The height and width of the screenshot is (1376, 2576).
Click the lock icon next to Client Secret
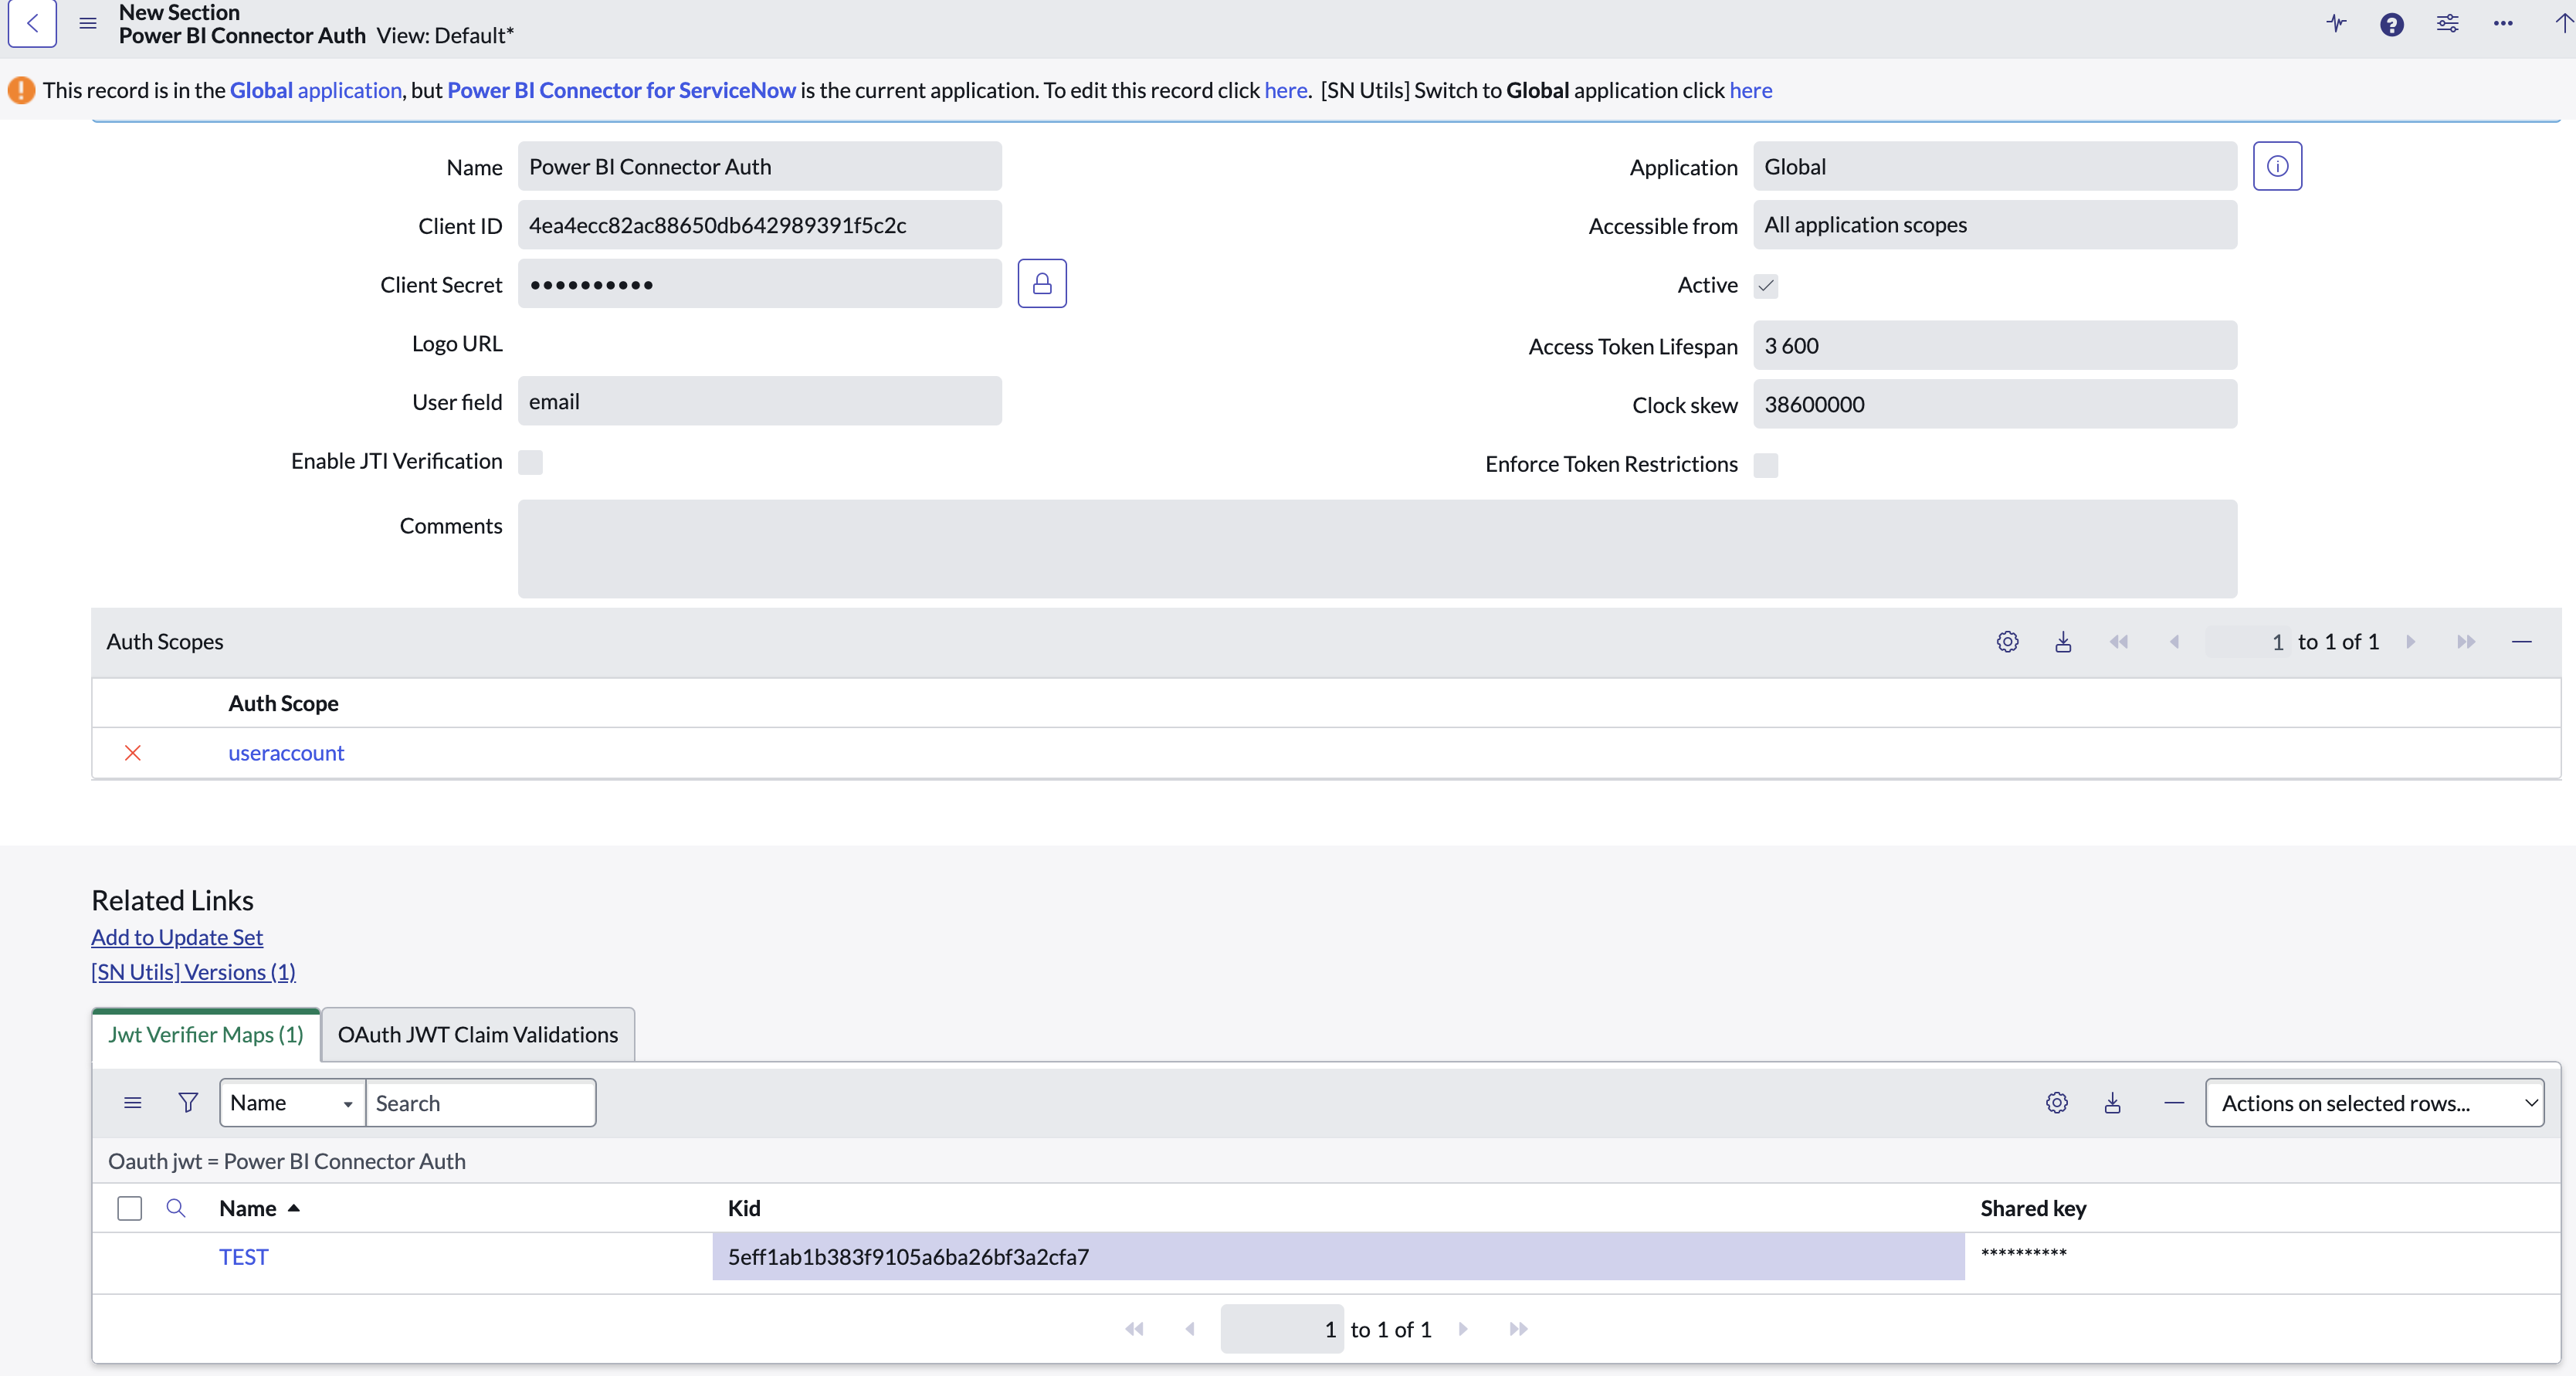pos(1041,284)
